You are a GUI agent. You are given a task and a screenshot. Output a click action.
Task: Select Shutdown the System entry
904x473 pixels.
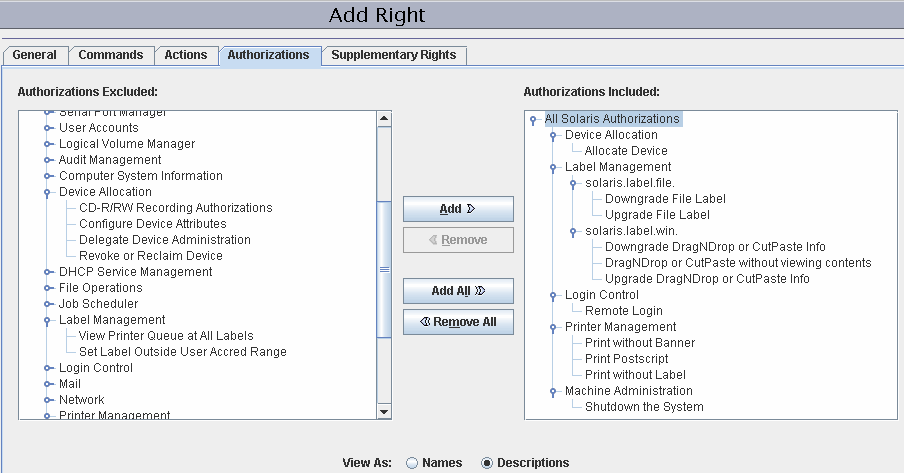(643, 407)
